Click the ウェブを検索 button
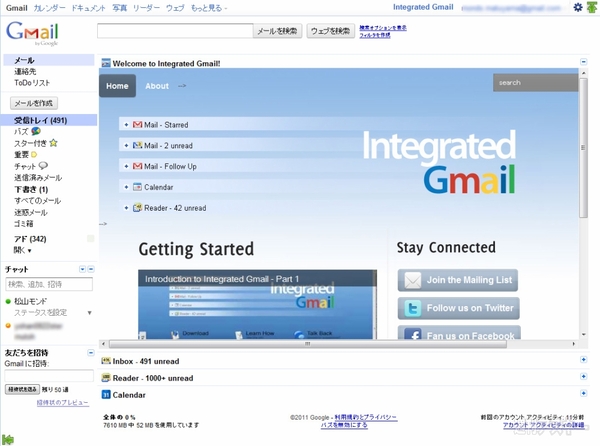Viewport: 600px width, 446px height. coord(331,31)
